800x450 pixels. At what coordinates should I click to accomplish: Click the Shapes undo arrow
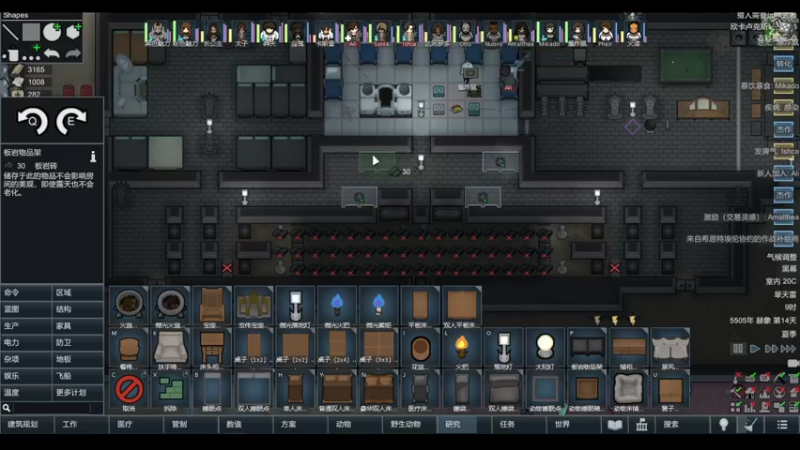(52, 53)
